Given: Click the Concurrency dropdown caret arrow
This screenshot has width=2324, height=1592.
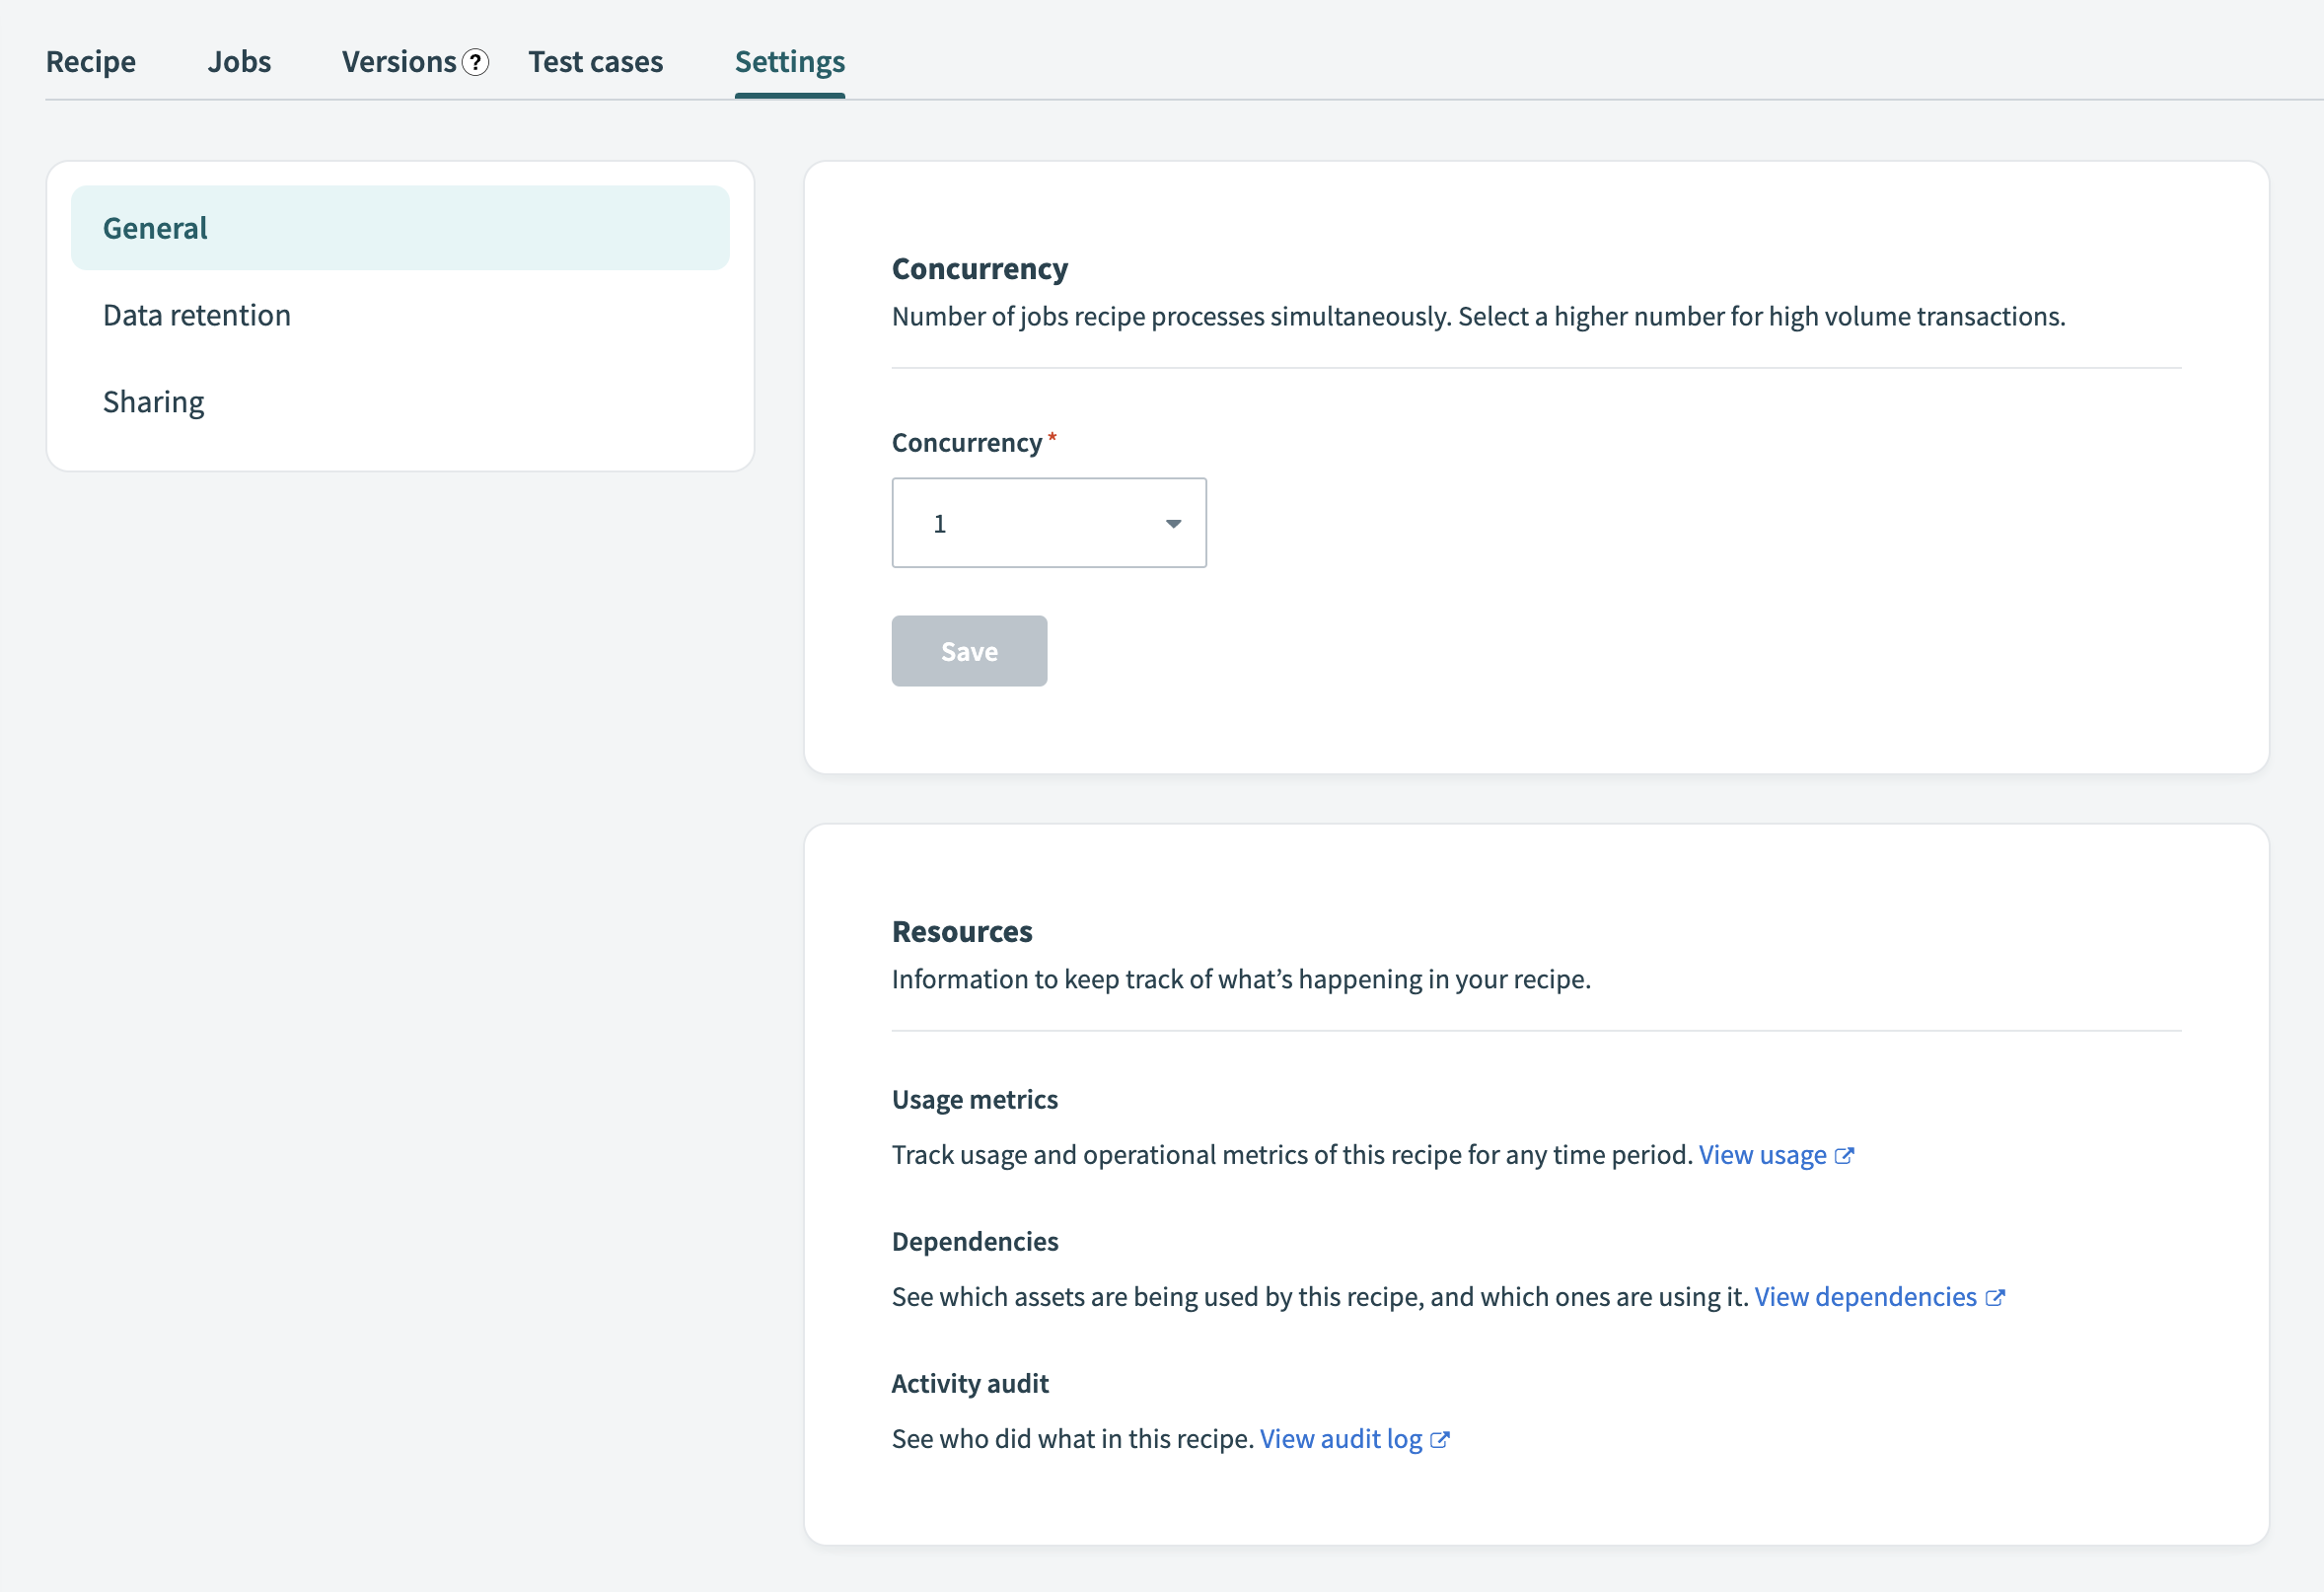Looking at the screenshot, I should coord(1173,523).
